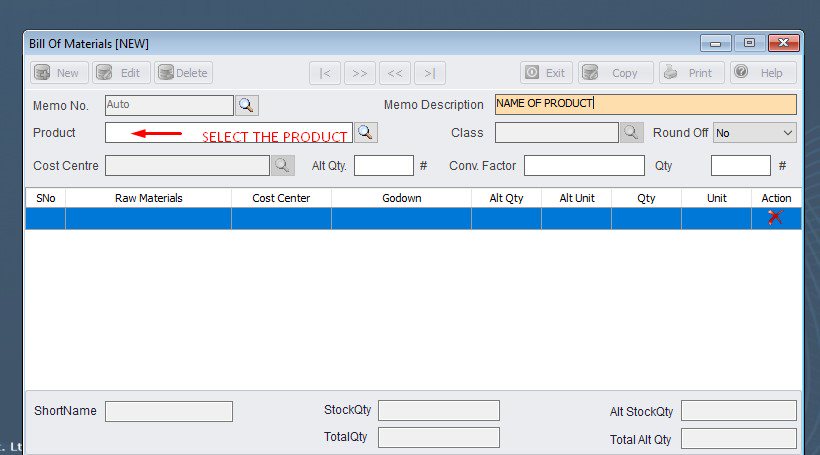
Task: Click the Class search magnifier
Action: 632,133
